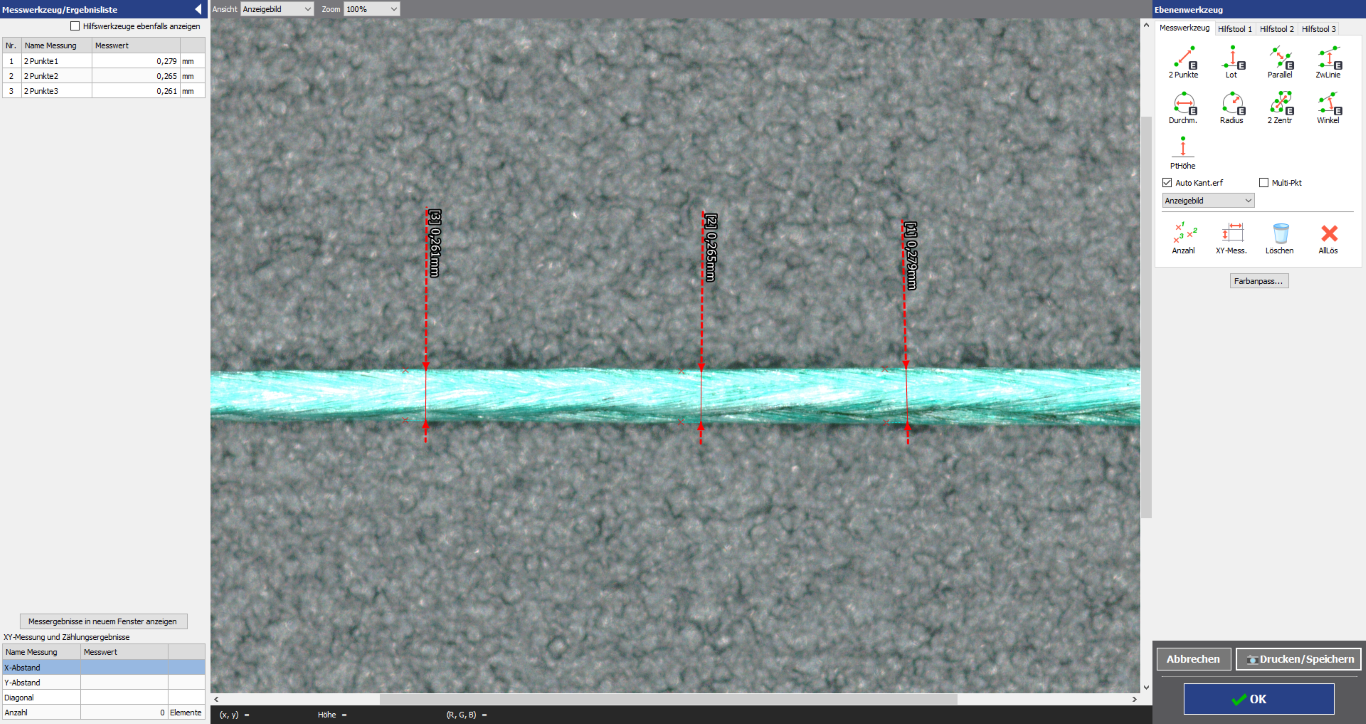Image resolution: width=1366 pixels, height=724 pixels.
Task: Switch to the Hilfstool 1 tab
Action: coord(1234,29)
